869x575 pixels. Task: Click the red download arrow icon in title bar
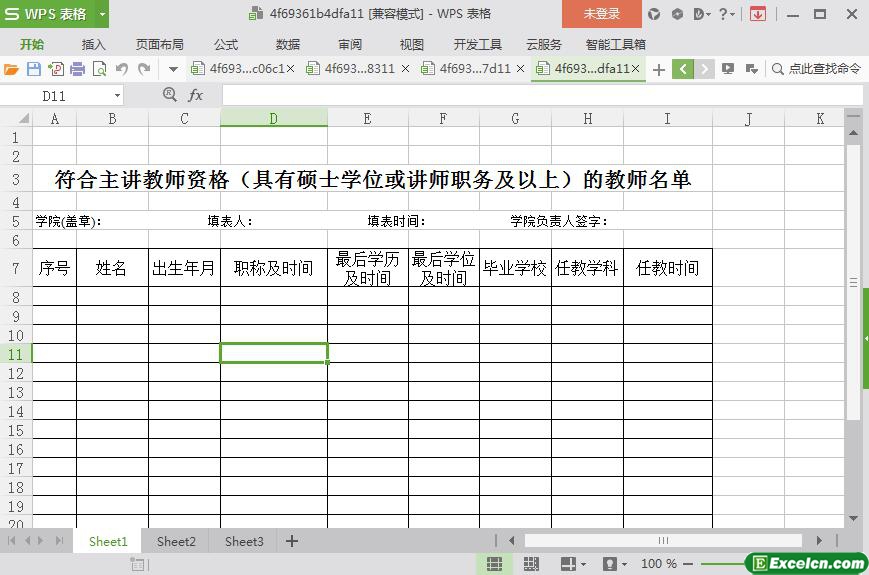coord(758,14)
